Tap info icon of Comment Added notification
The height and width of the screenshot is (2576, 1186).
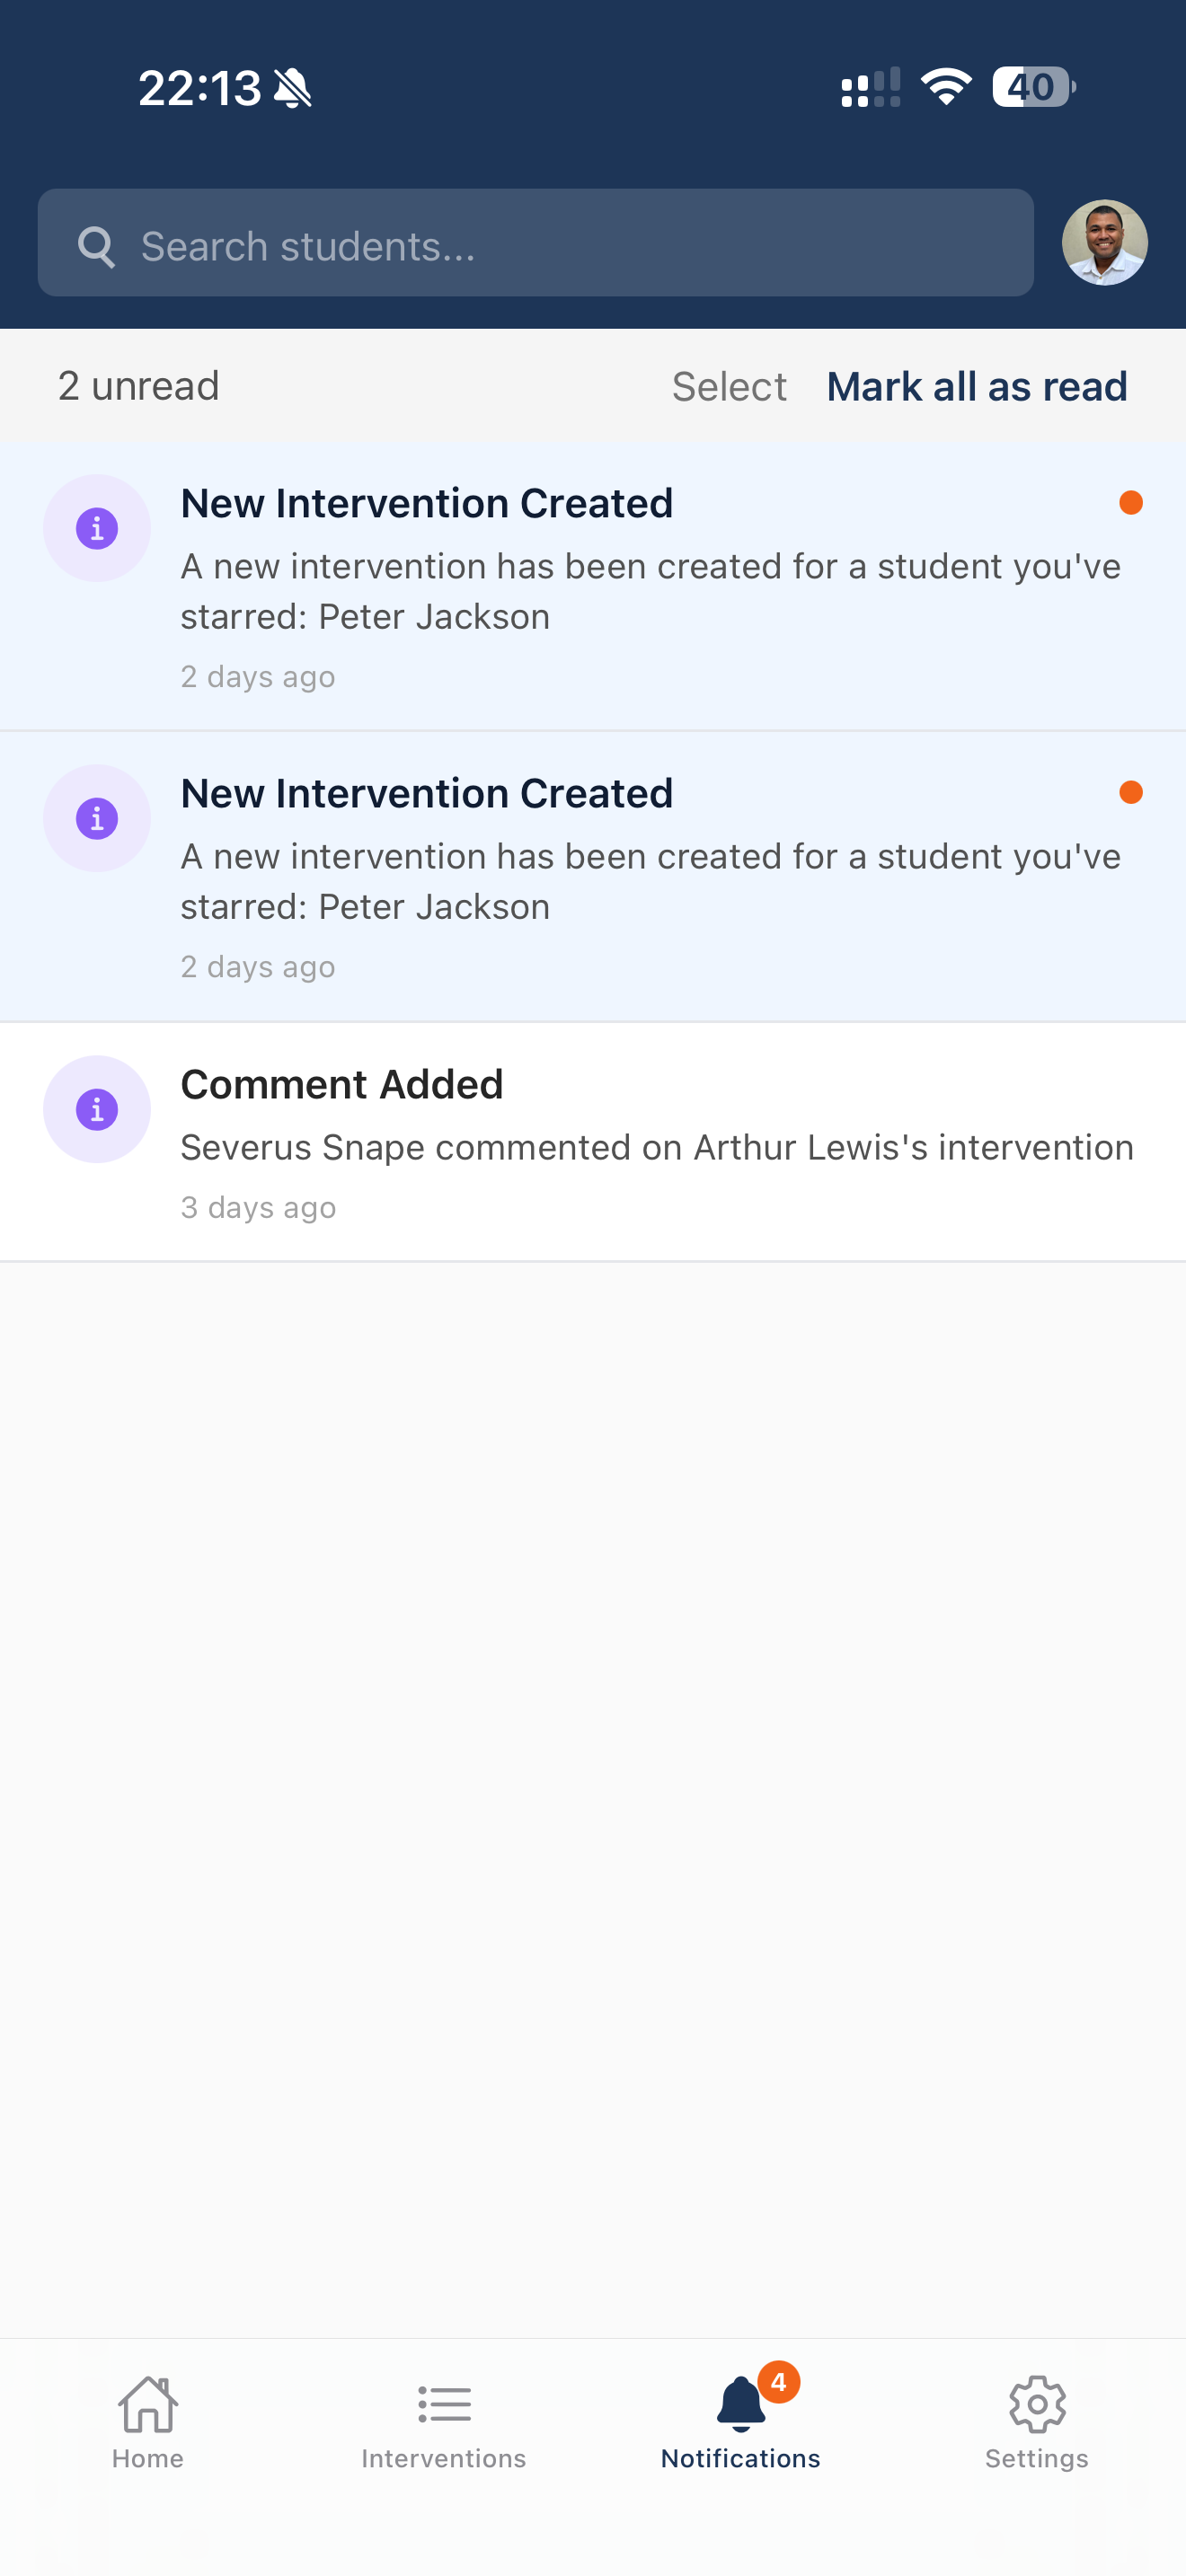click(97, 1109)
